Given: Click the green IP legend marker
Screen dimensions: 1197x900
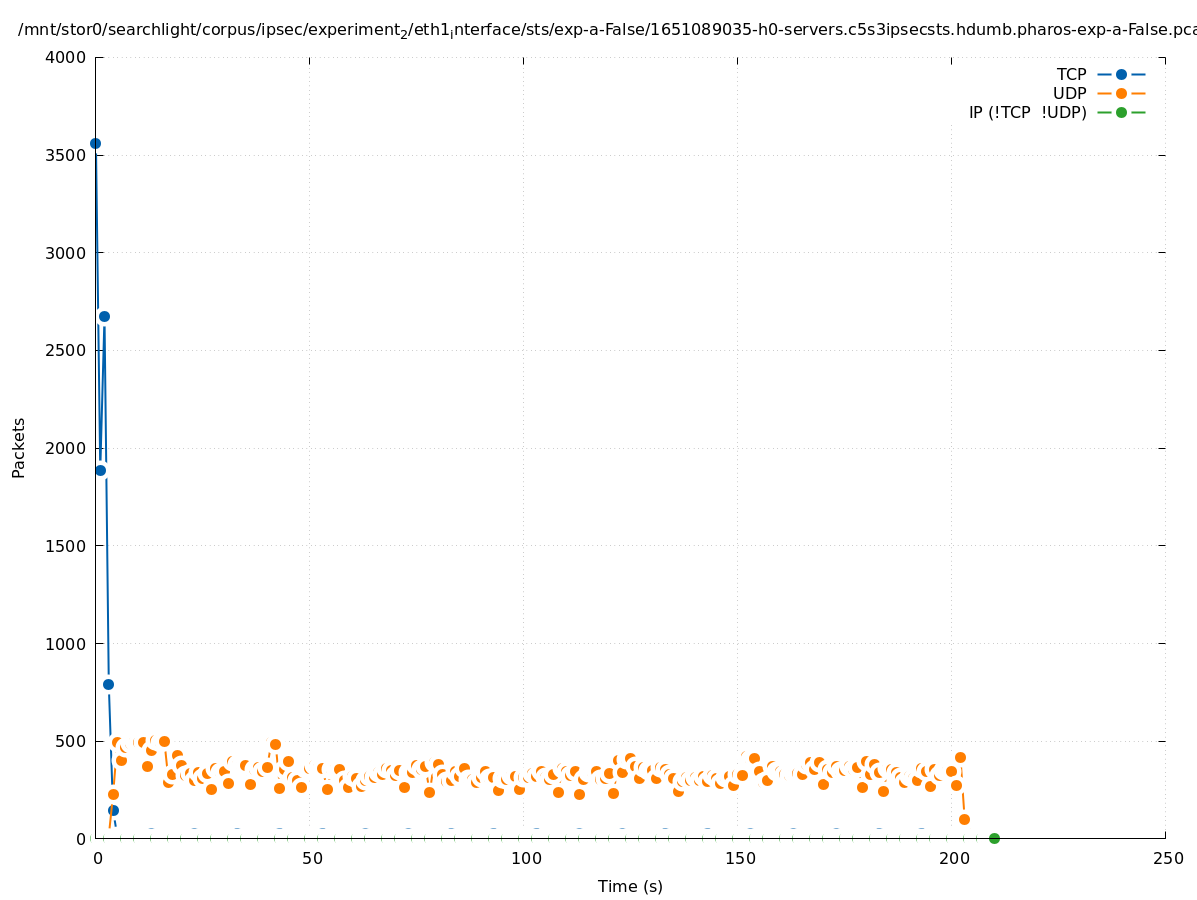Looking at the screenshot, I should 1121,112.
